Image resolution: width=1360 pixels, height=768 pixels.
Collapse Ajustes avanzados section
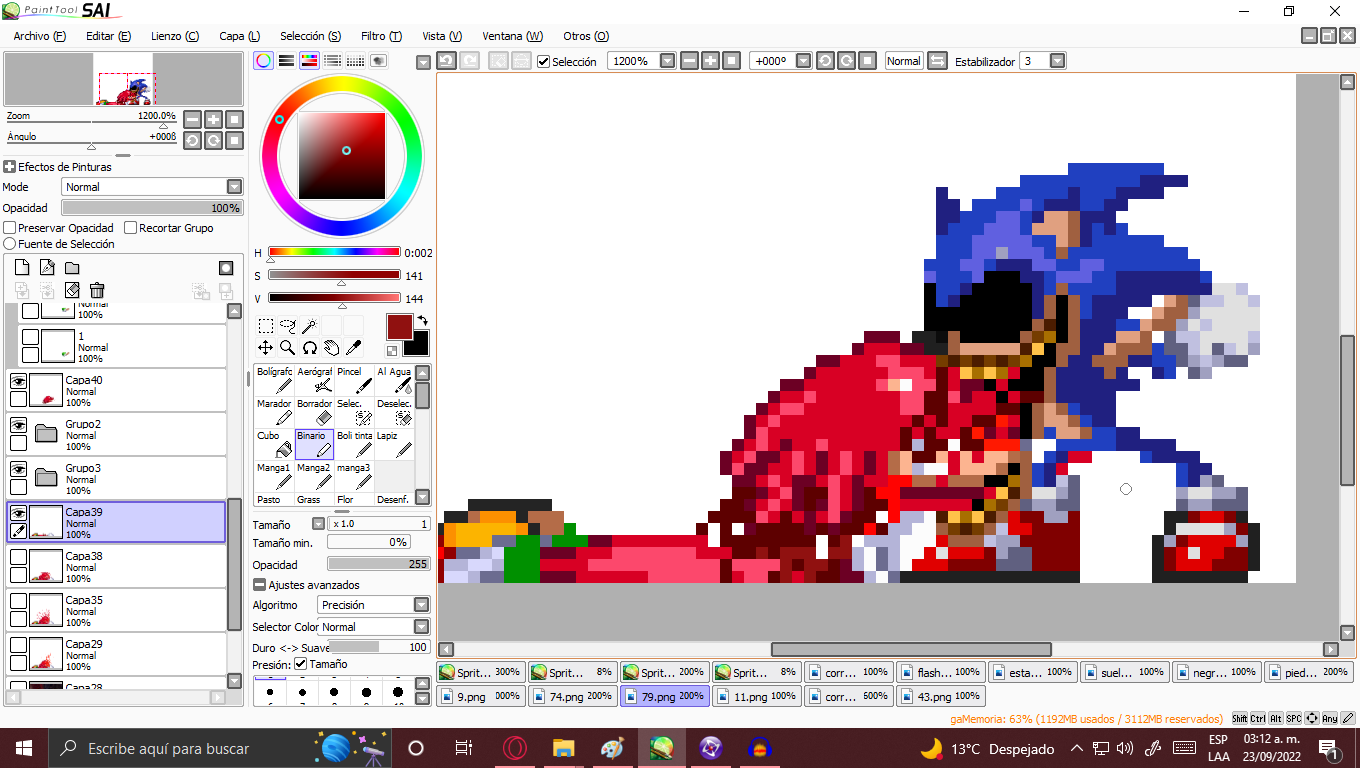259,585
